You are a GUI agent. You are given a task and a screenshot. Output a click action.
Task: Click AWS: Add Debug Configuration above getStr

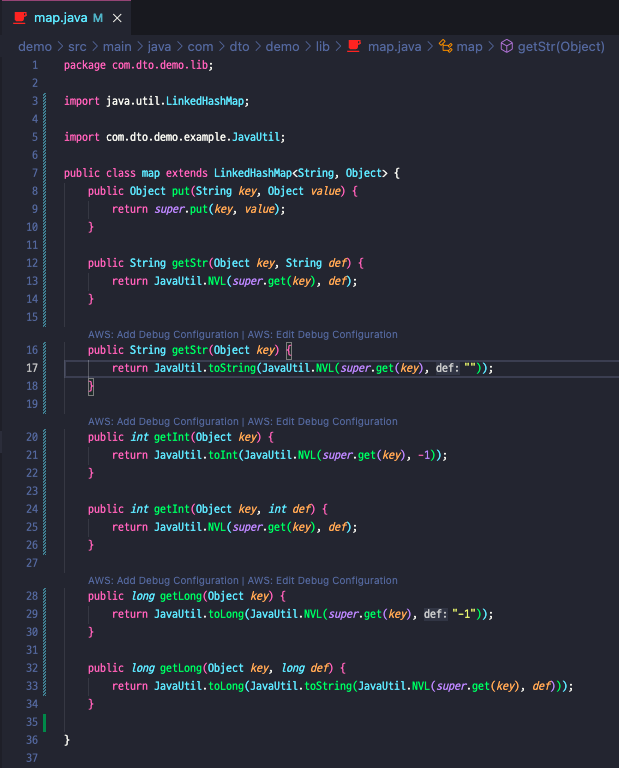coord(163,335)
